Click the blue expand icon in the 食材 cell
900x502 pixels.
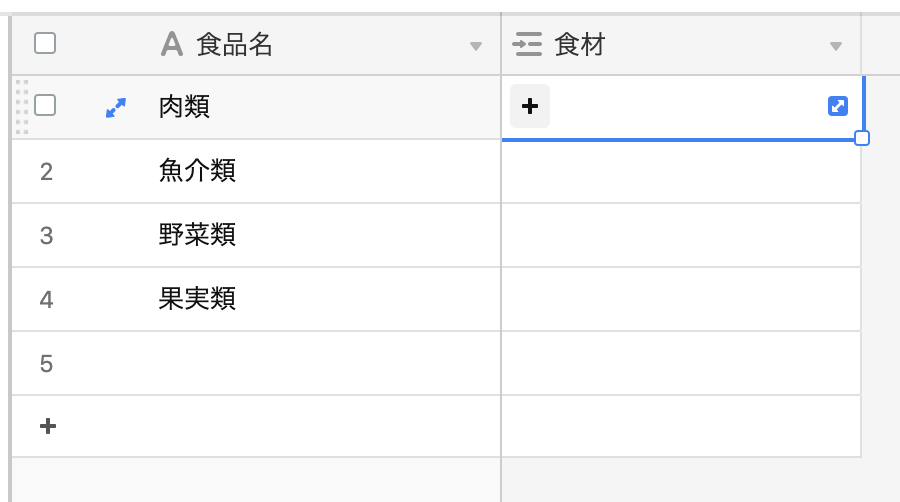coord(838,106)
